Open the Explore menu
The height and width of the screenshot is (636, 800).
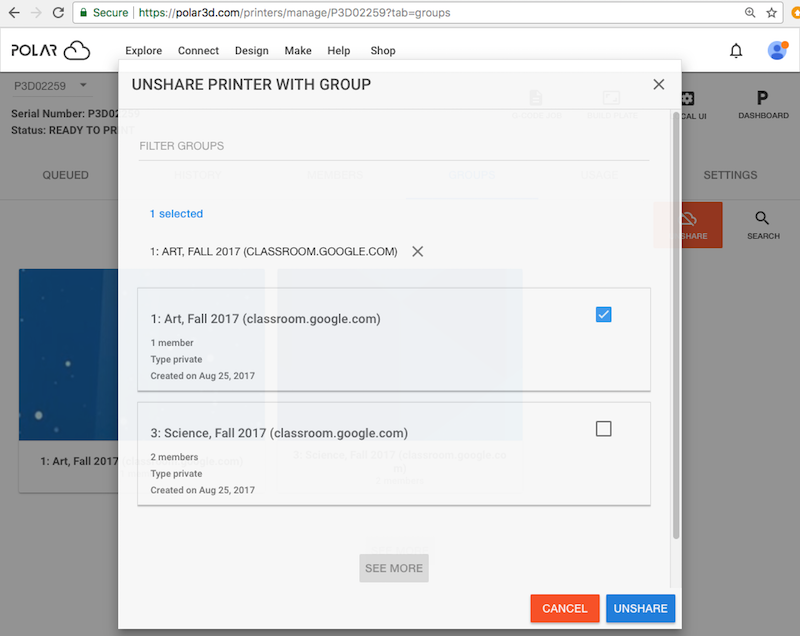tap(143, 50)
